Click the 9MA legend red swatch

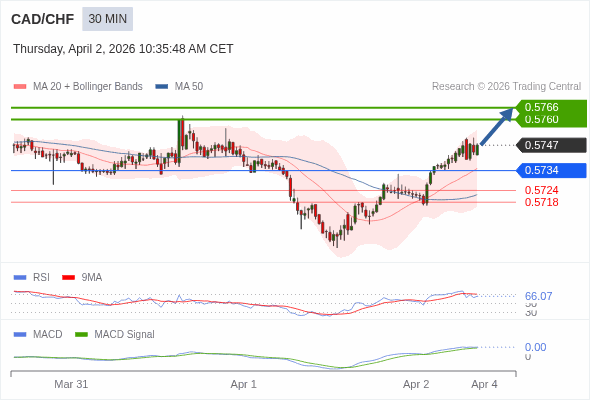point(68,278)
